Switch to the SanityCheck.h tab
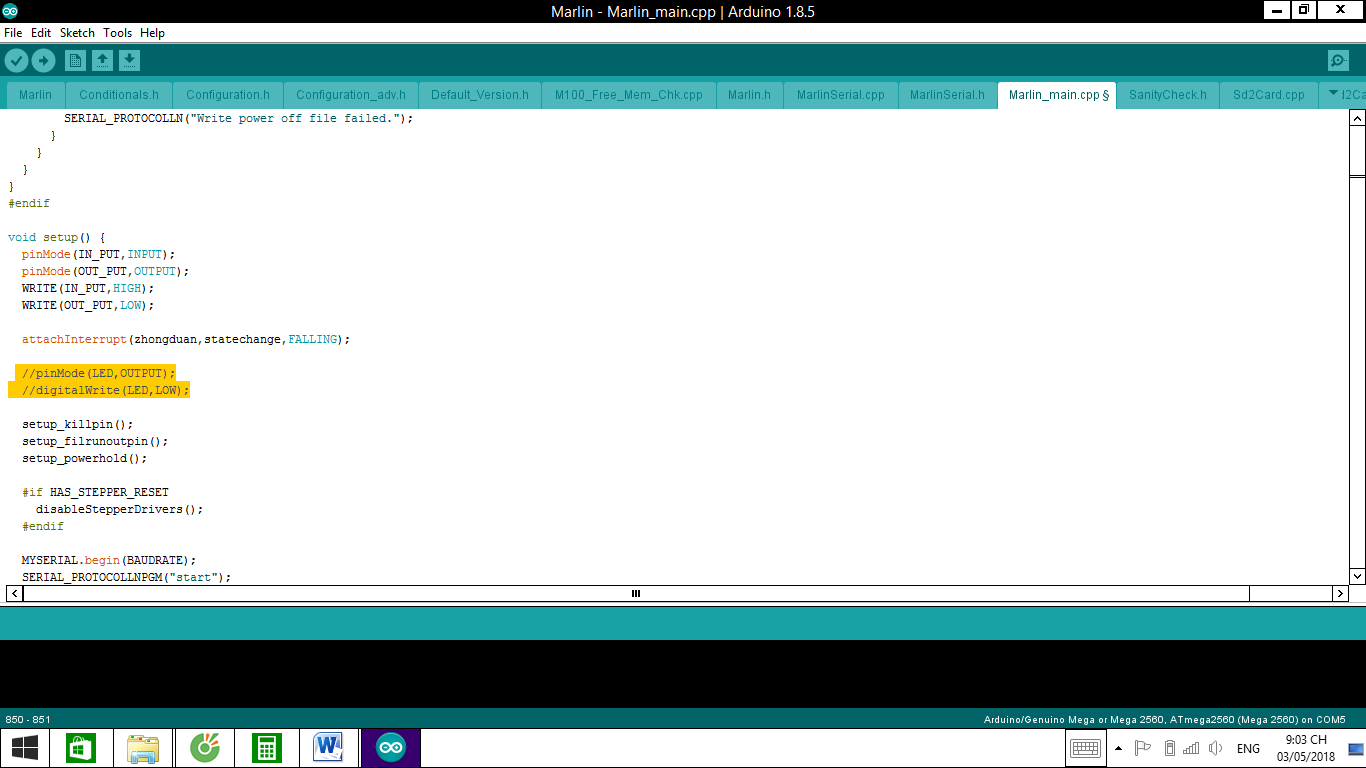 coord(1168,95)
